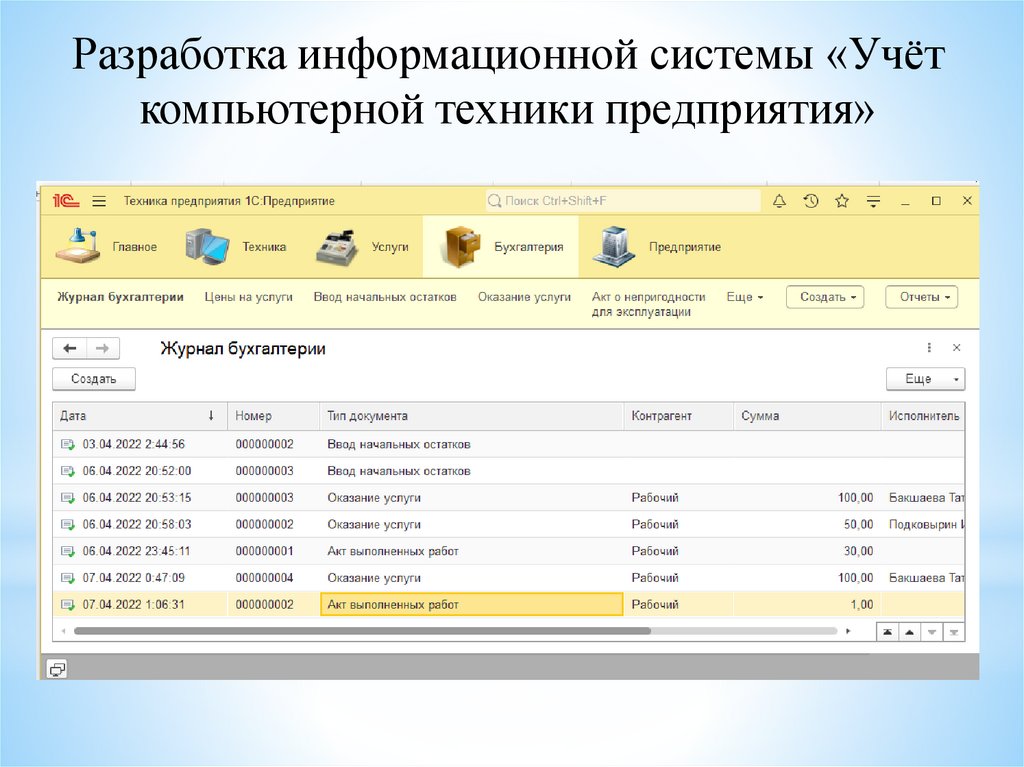Image resolution: width=1024 pixels, height=767 pixels.
Task: Expand the Создать dropdown in the command bar
Action: coord(825,297)
